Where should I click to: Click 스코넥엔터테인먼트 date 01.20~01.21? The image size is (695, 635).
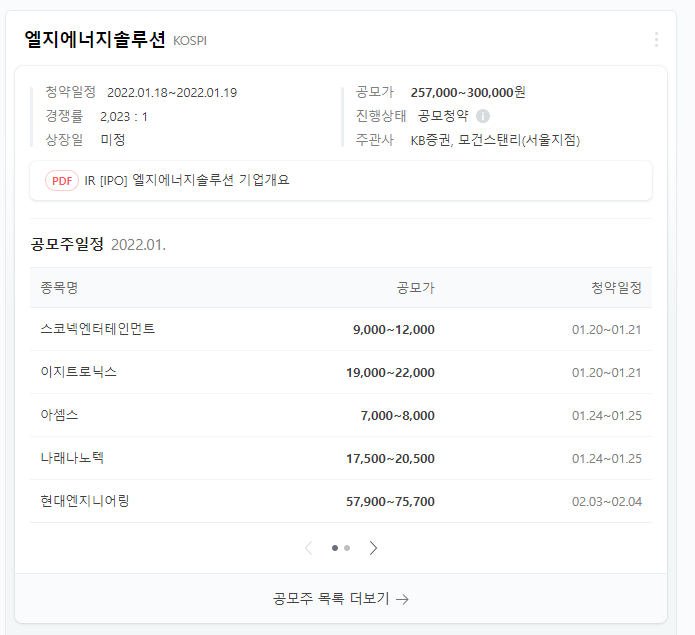tap(607, 330)
